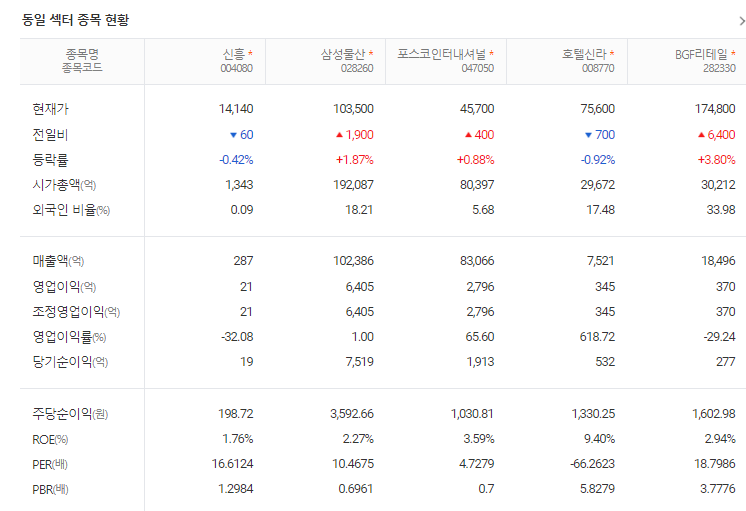Click the -0.42% change rate
746x511 pixels.
236,160
